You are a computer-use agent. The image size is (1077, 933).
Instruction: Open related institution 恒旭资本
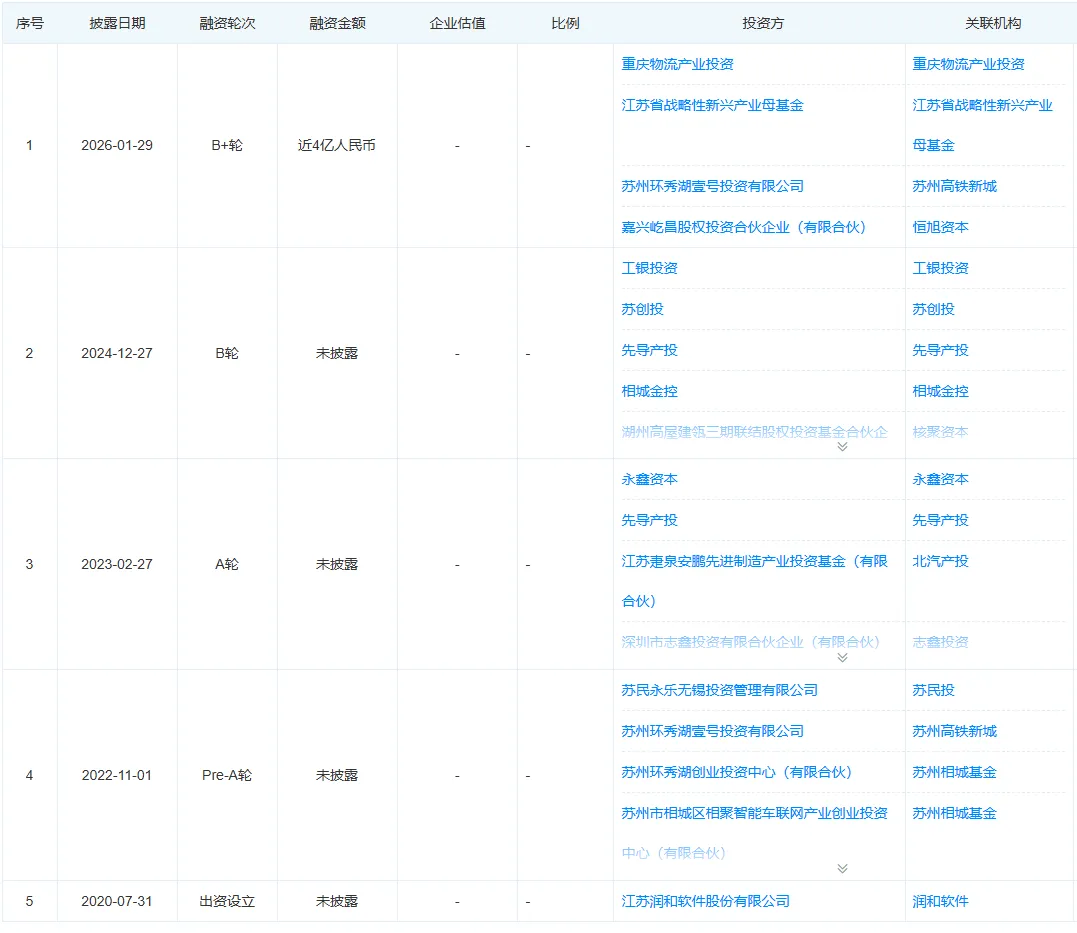940,227
